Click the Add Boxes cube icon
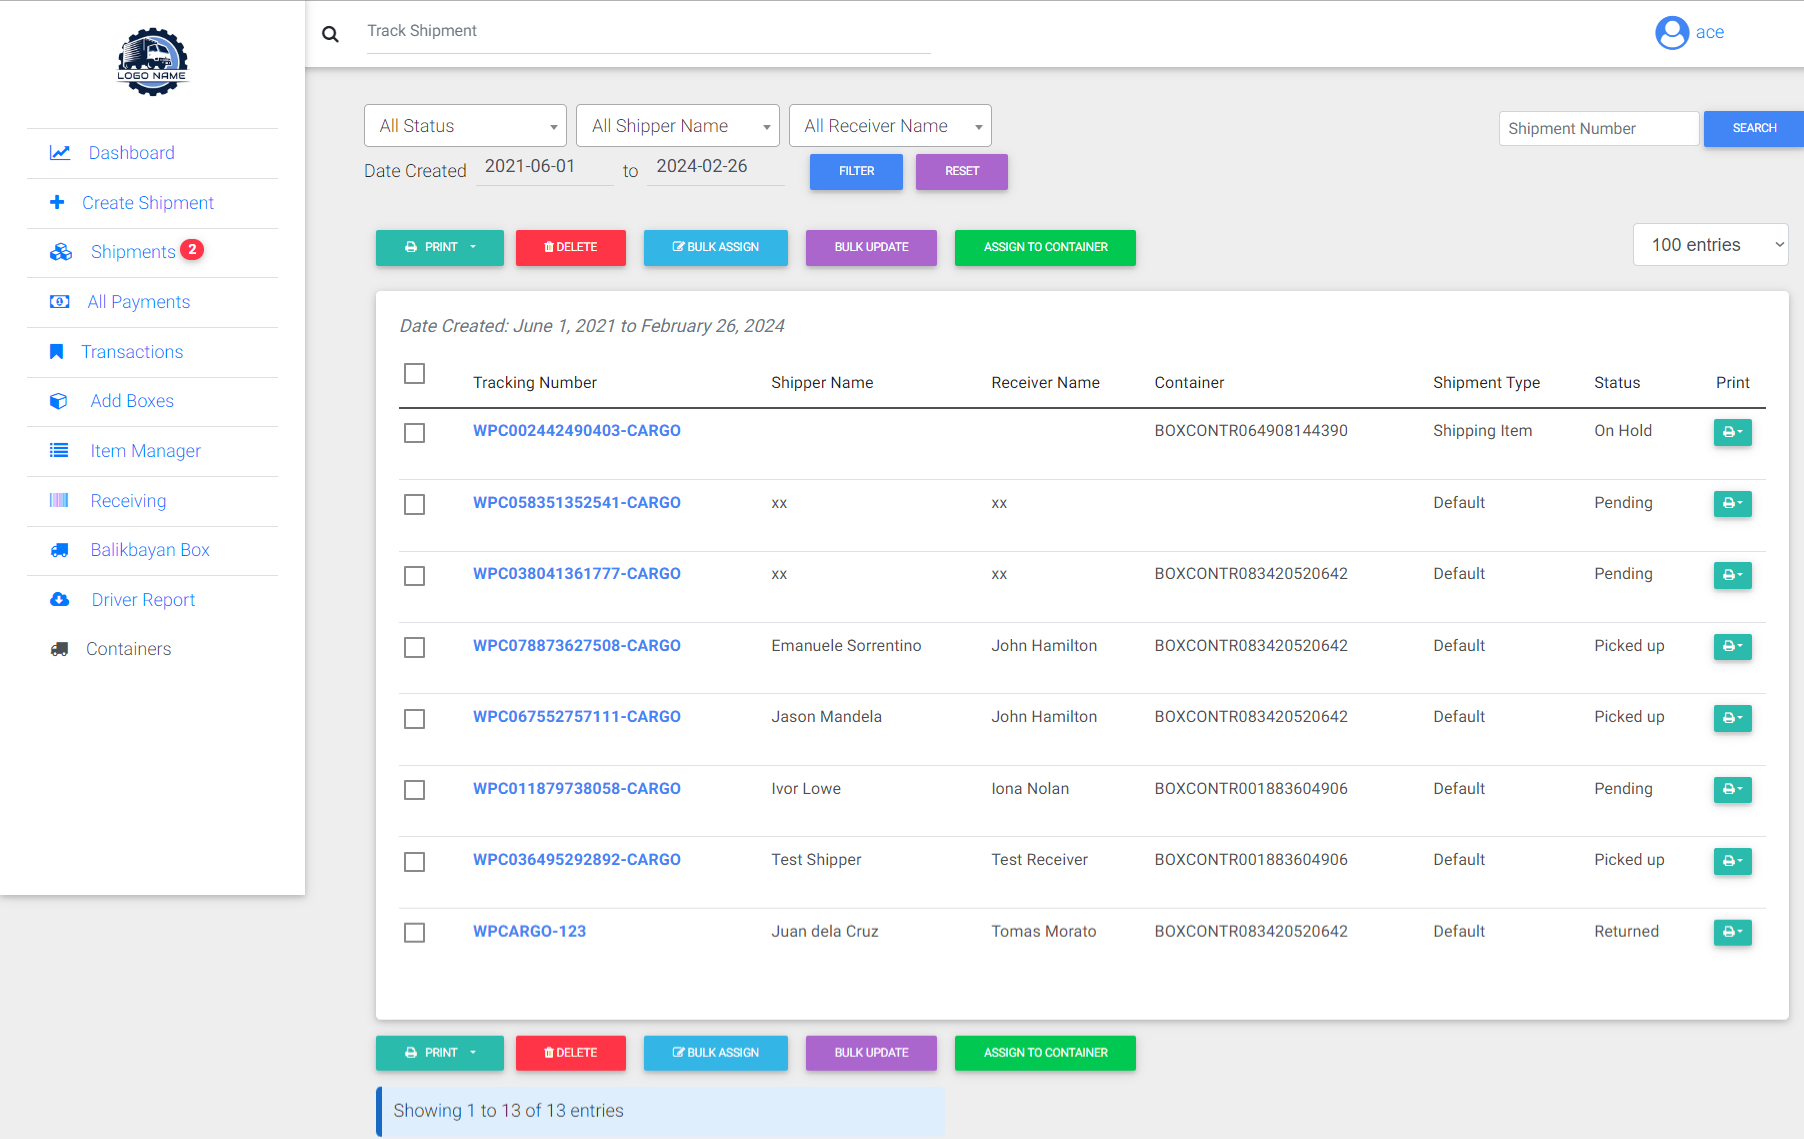The width and height of the screenshot is (1804, 1139). (x=59, y=401)
